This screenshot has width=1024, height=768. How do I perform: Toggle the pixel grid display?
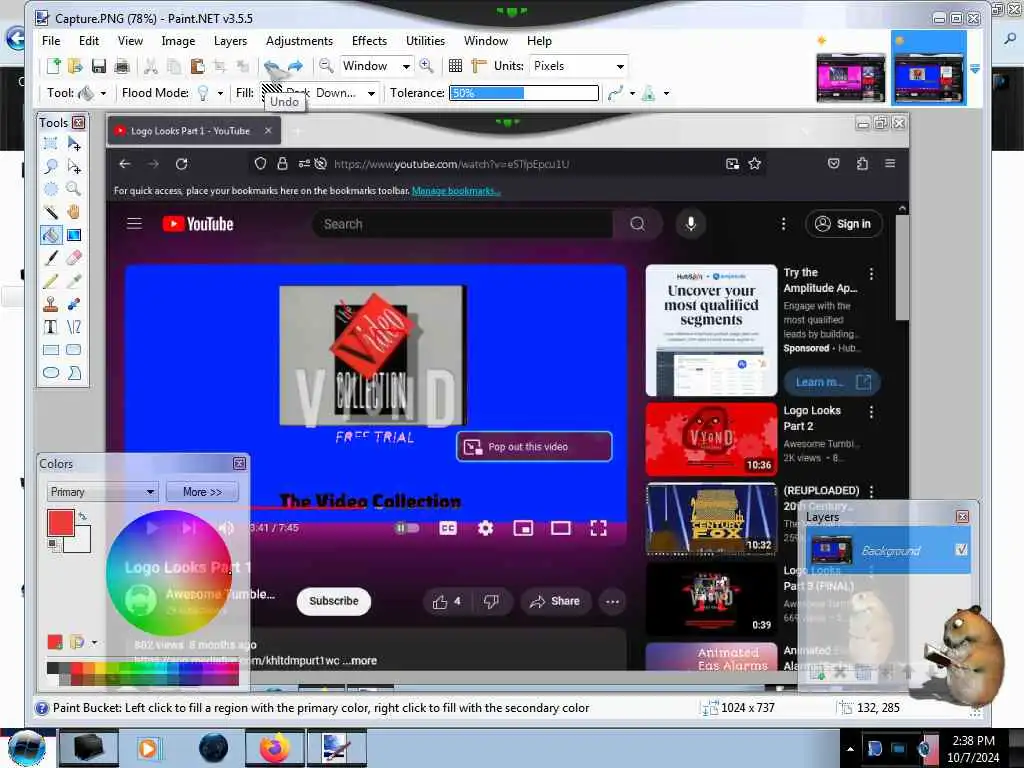pyautogui.click(x=456, y=66)
